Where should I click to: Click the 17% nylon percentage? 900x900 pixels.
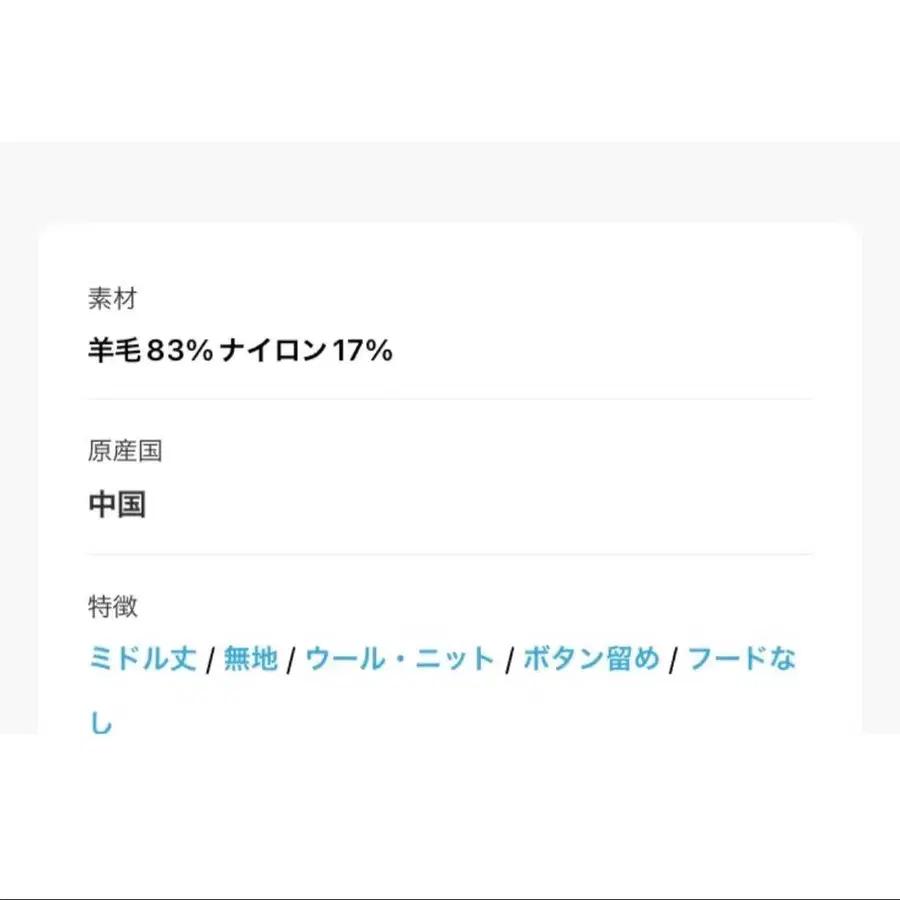[364, 351]
